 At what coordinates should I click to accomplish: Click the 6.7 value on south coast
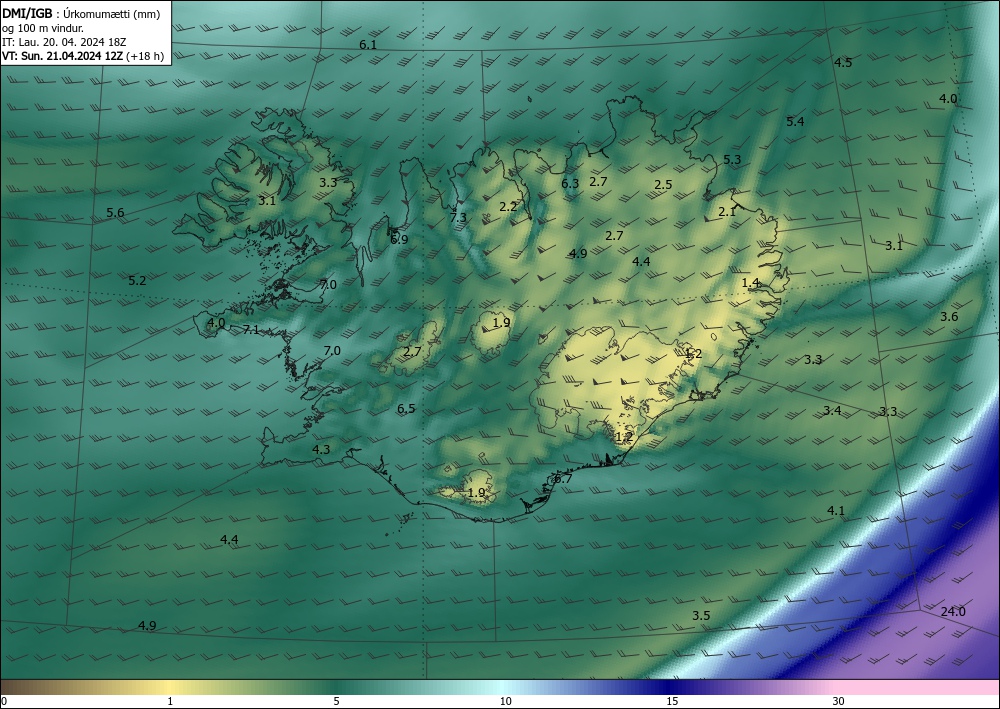(563, 479)
